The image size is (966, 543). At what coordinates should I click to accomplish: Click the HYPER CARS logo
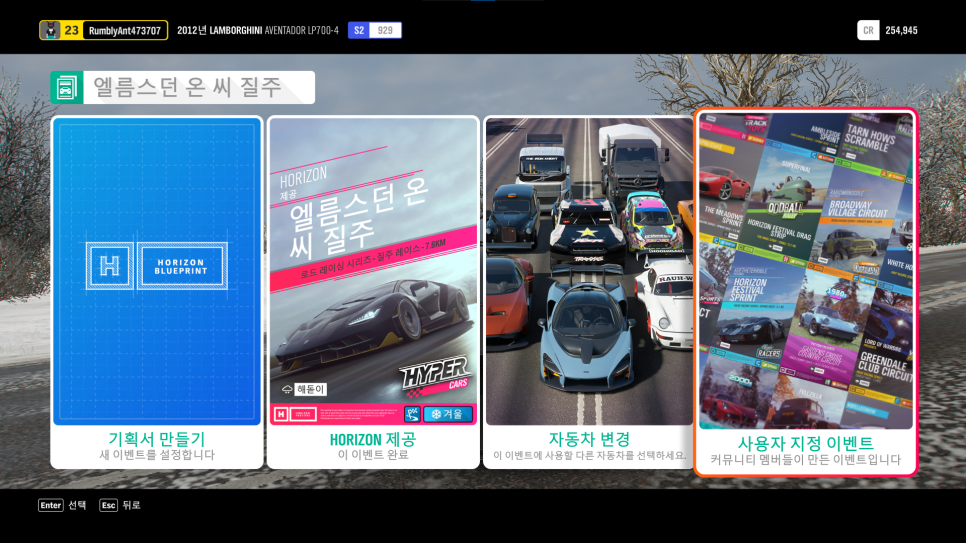pos(436,376)
